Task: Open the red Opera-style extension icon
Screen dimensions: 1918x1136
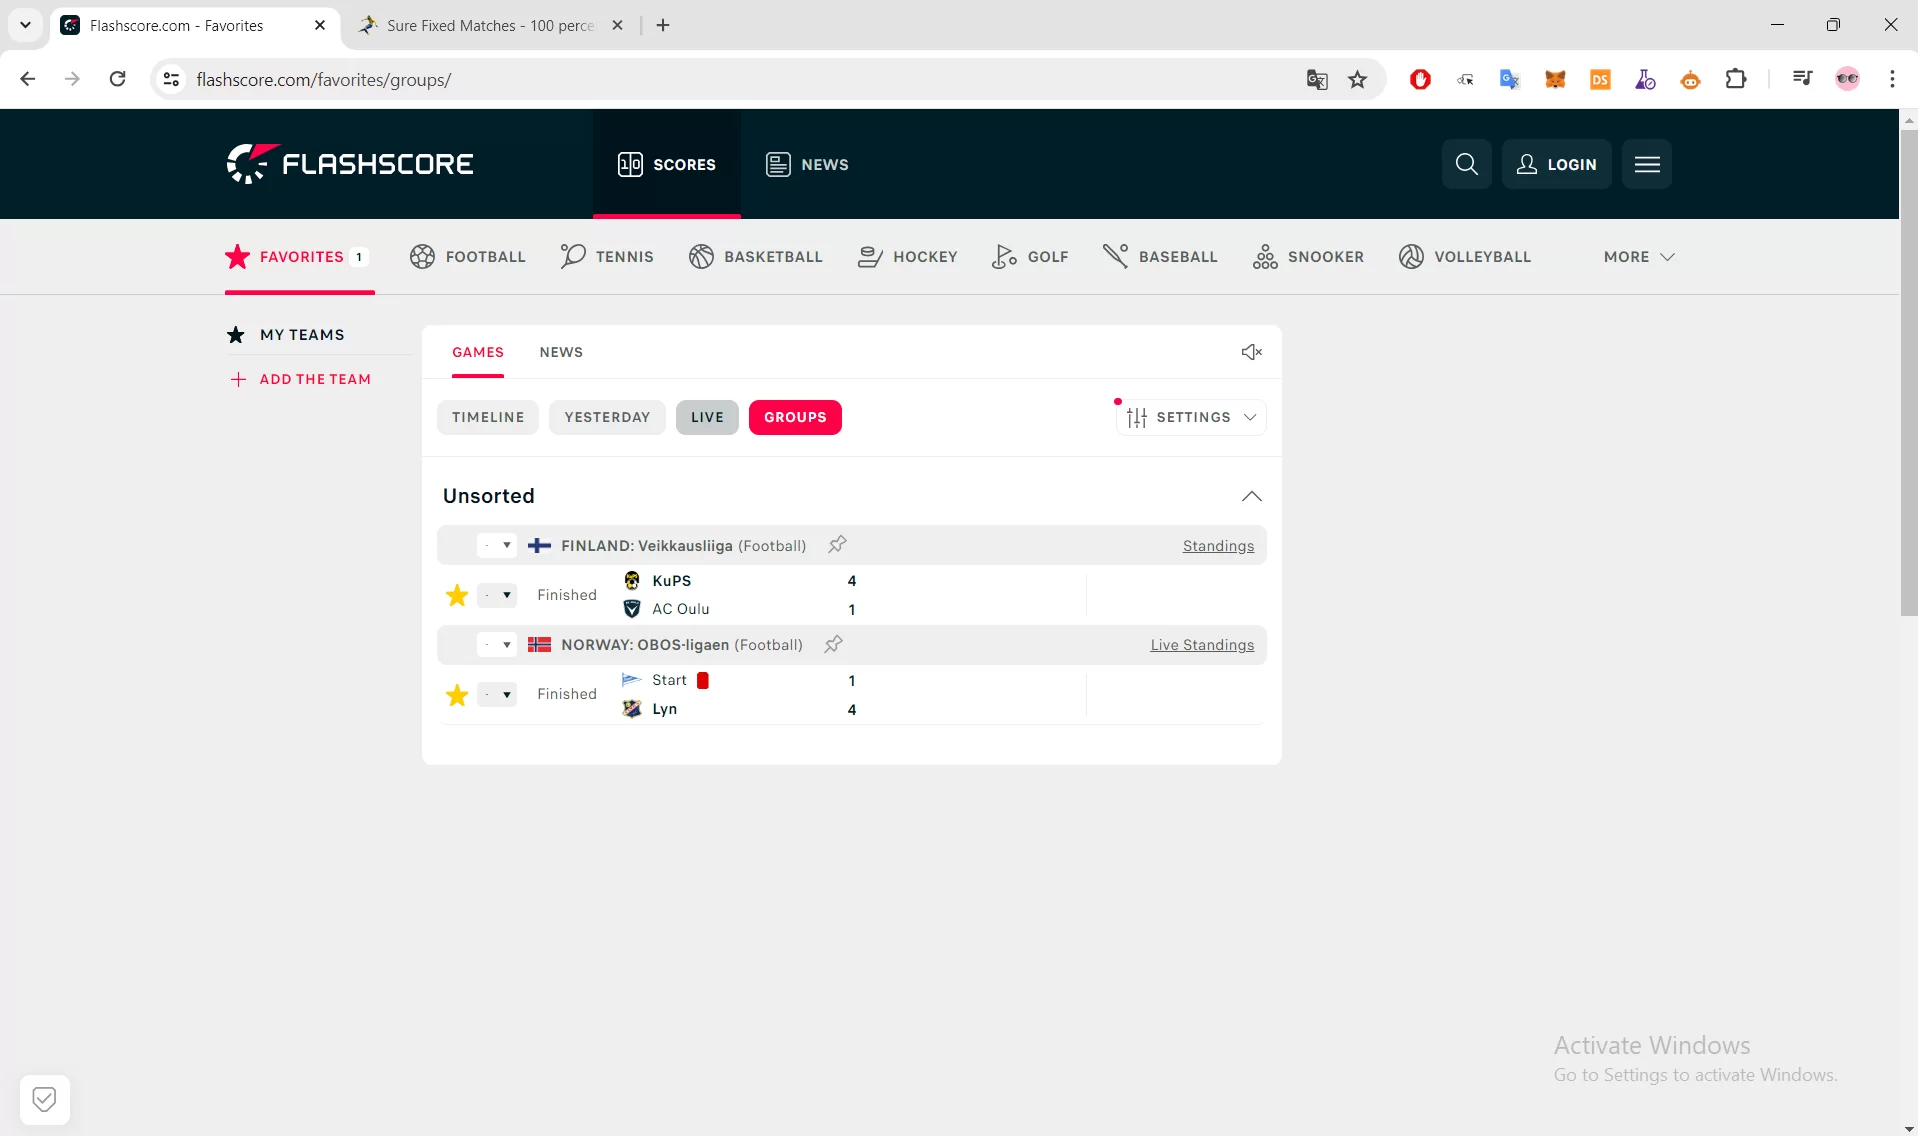Action: click(1420, 79)
